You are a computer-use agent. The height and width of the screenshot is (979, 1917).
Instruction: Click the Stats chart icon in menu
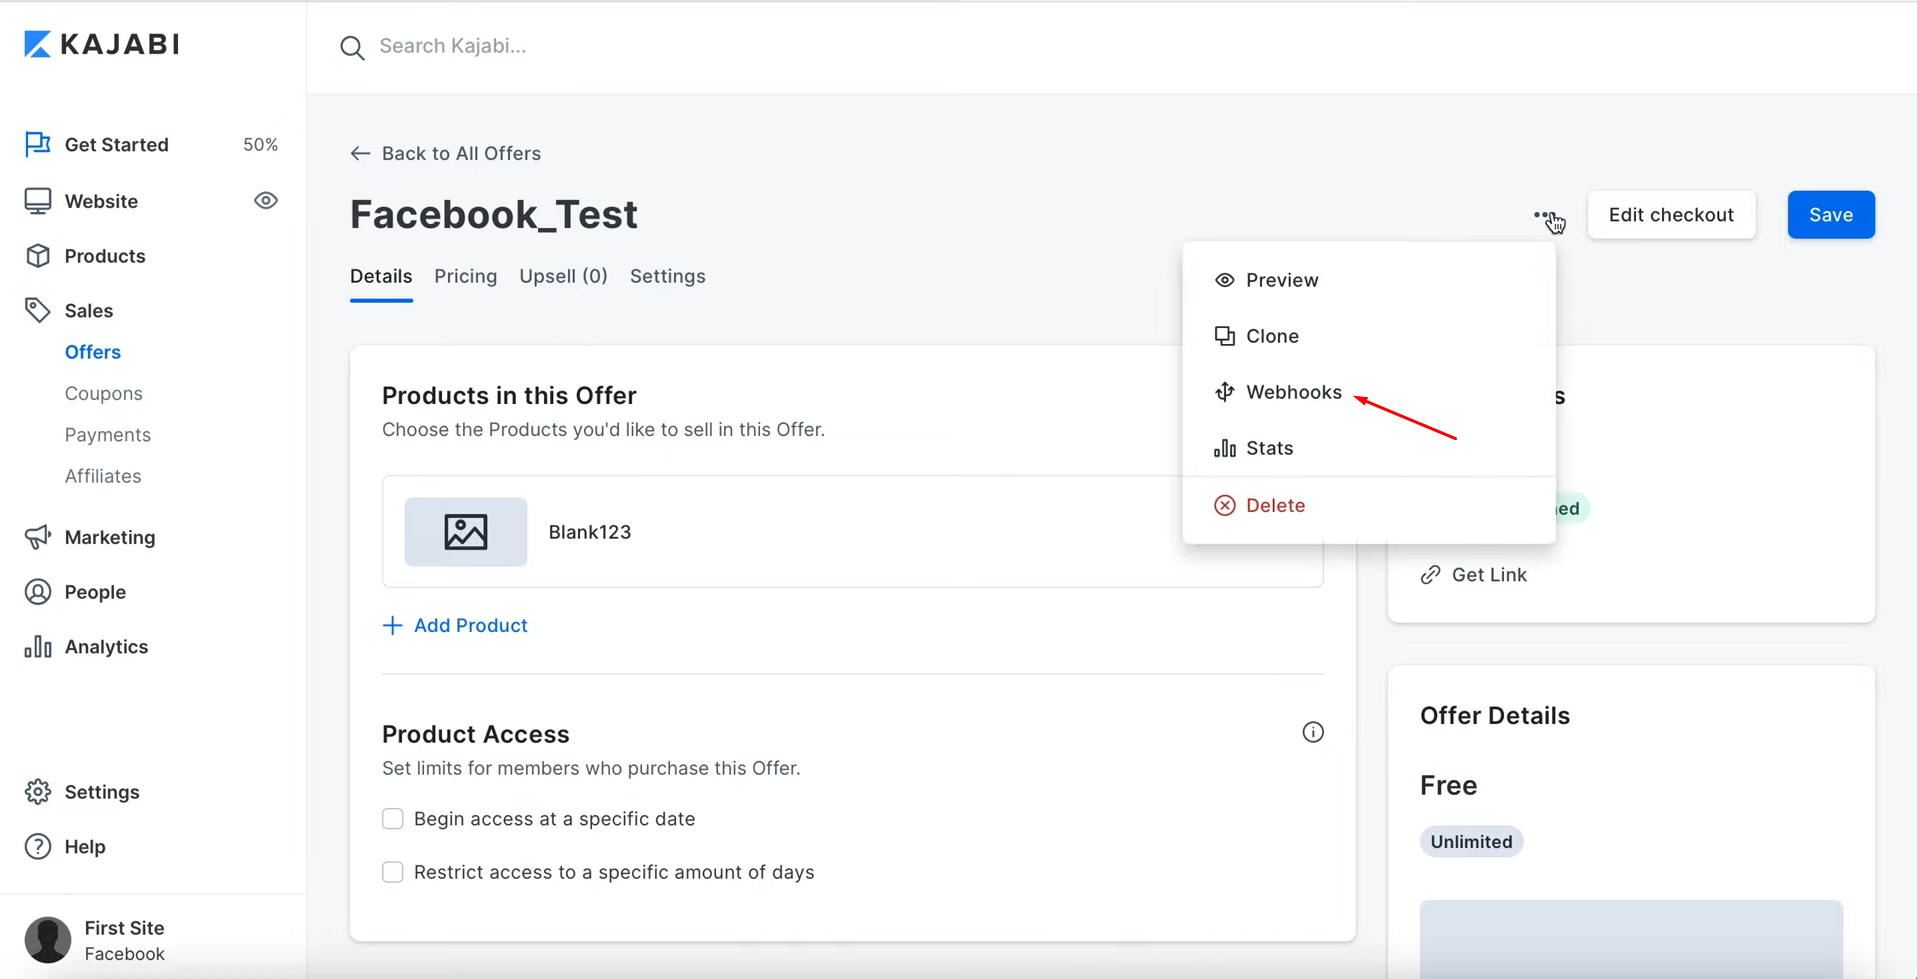point(1224,448)
